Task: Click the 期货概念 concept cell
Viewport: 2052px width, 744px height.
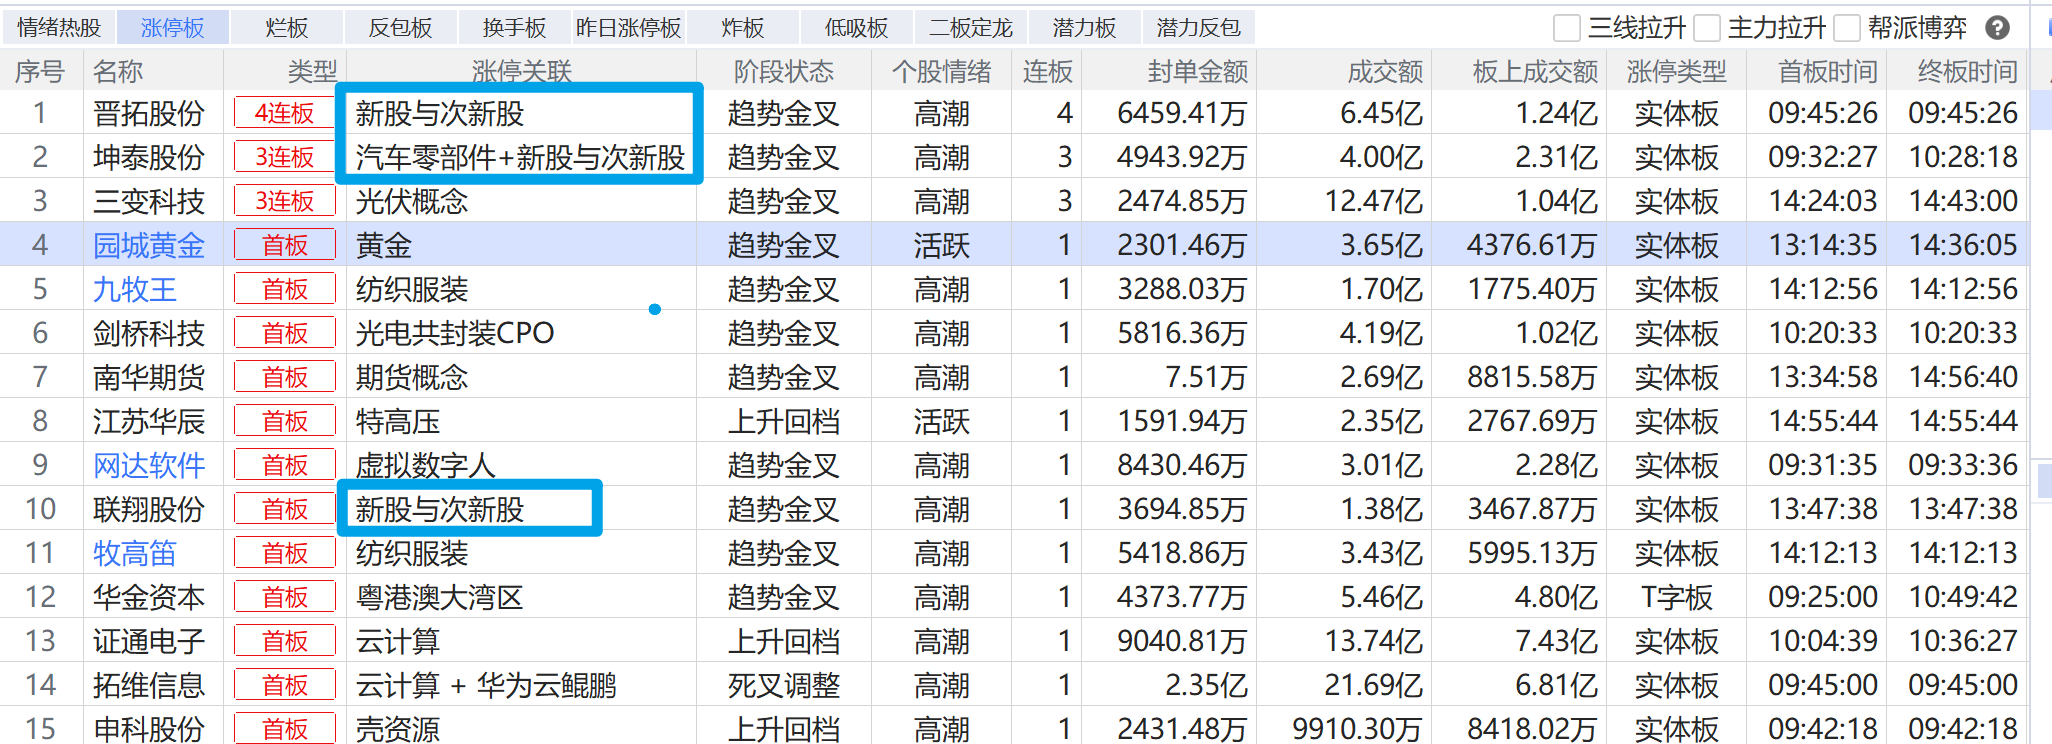Action: click(x=412, y=378)
